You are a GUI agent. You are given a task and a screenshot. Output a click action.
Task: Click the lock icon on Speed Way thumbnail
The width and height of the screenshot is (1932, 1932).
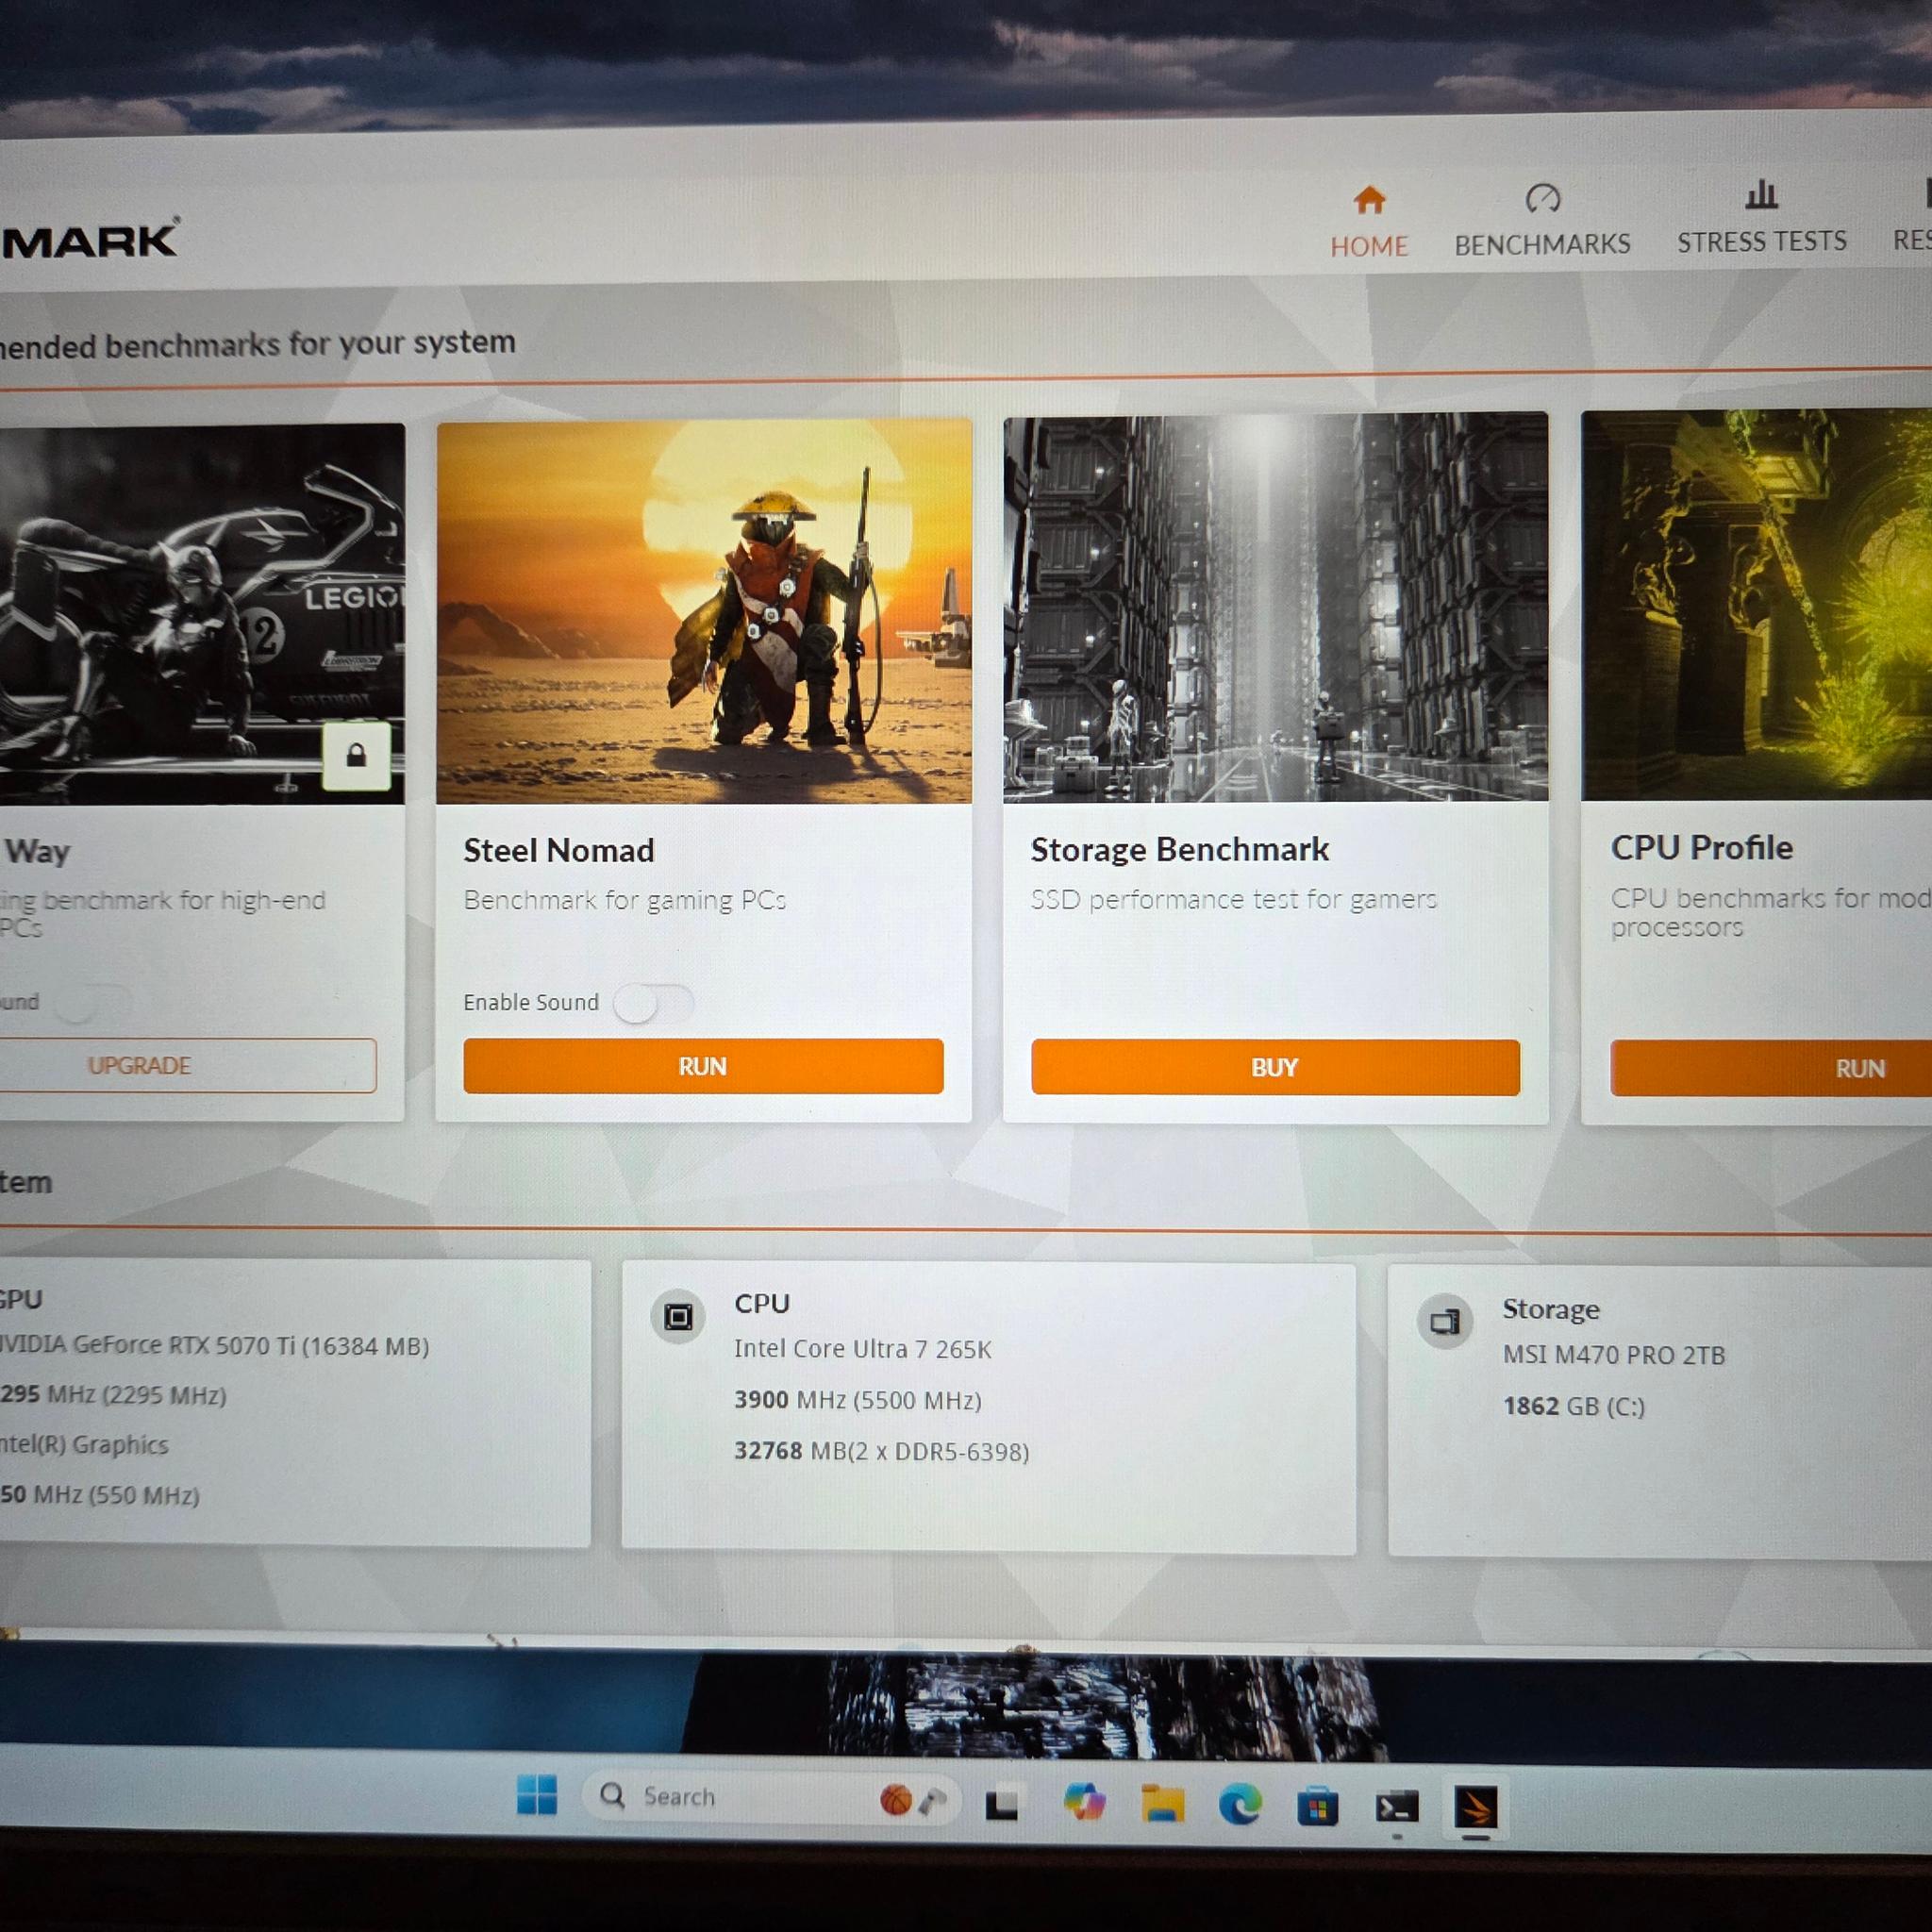point(356,756)
